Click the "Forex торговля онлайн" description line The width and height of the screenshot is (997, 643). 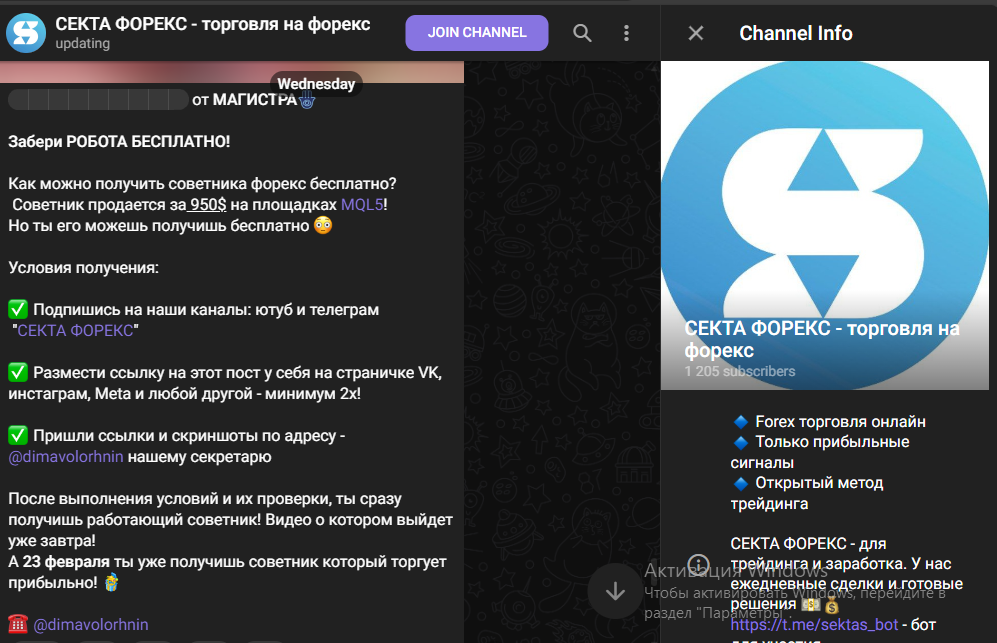click(x=829, y=422)
